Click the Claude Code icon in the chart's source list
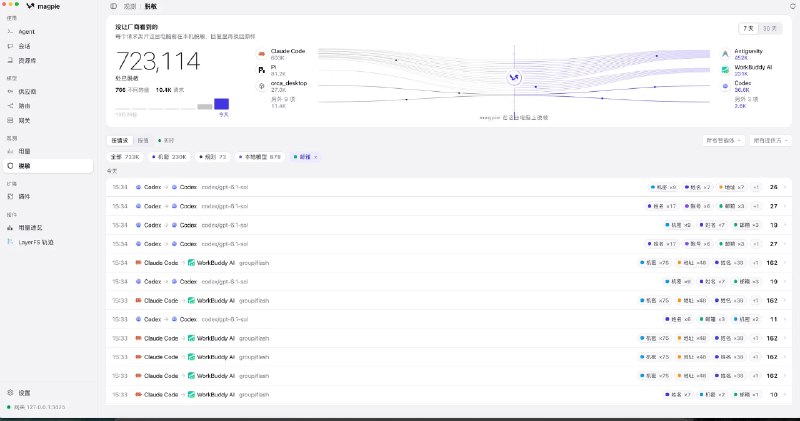The height and width of the screenshot is (421, 800). coord(262,54)
